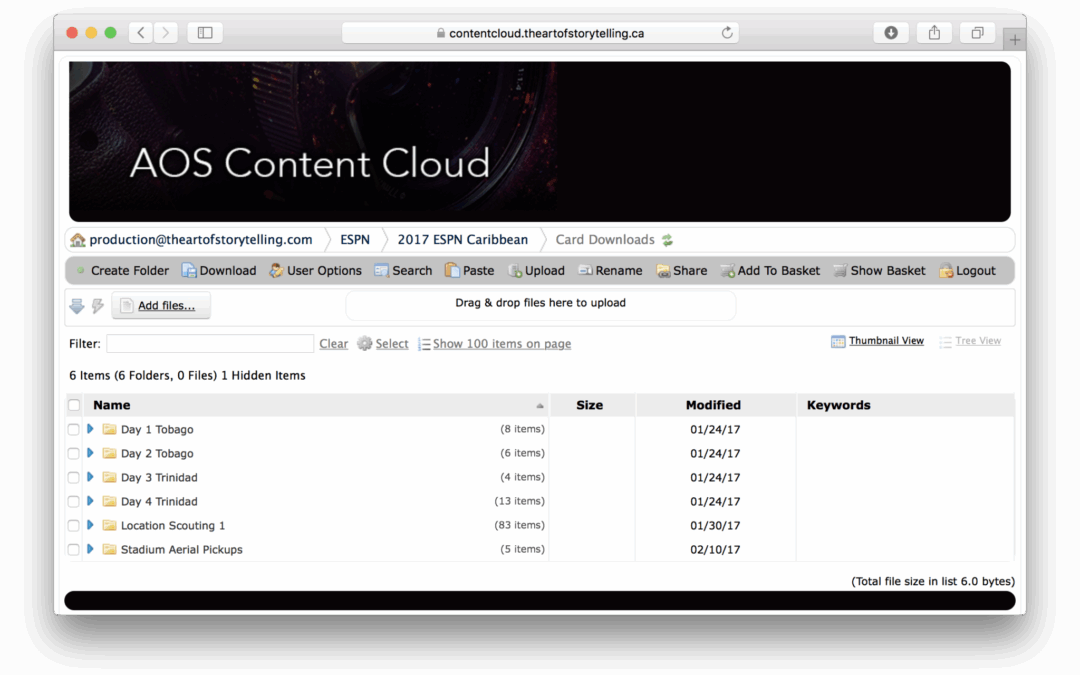This screenshot has width=1080, height=675.
Task: Switch to Thumbnail View link
Action: [x=886, y=341]
